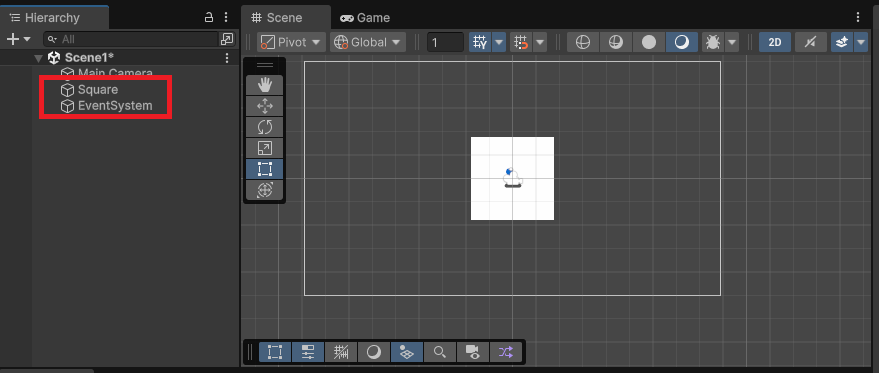The height and width of the screenshot is (373, 879).
Task: Toggle Search overlay magnifier icon
Action: click(440, 352)
